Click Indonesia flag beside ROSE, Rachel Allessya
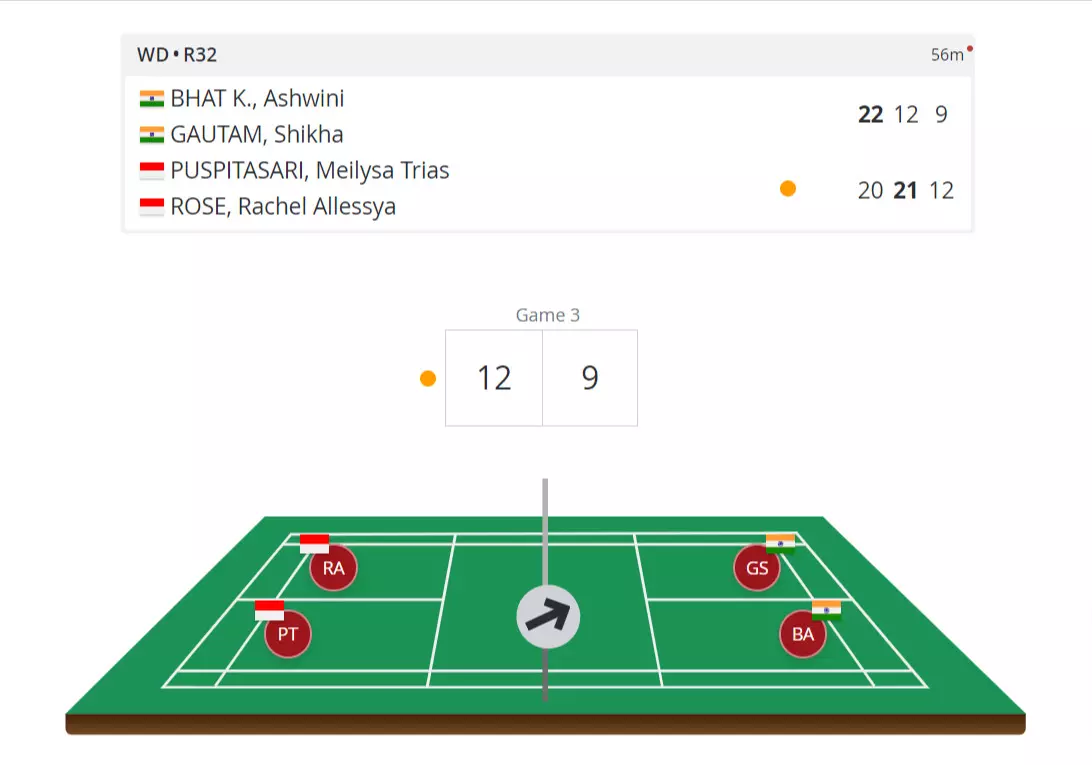Screen dimensions: 1092x765 152,207
